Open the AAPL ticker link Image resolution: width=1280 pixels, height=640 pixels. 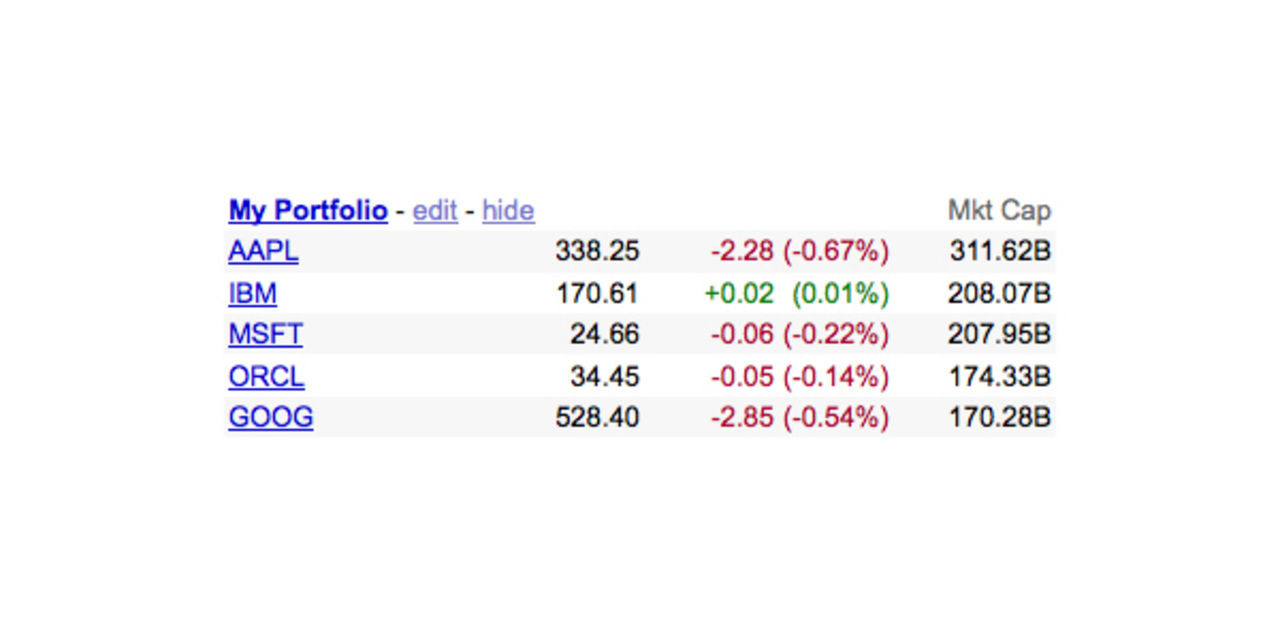(263, 251)
